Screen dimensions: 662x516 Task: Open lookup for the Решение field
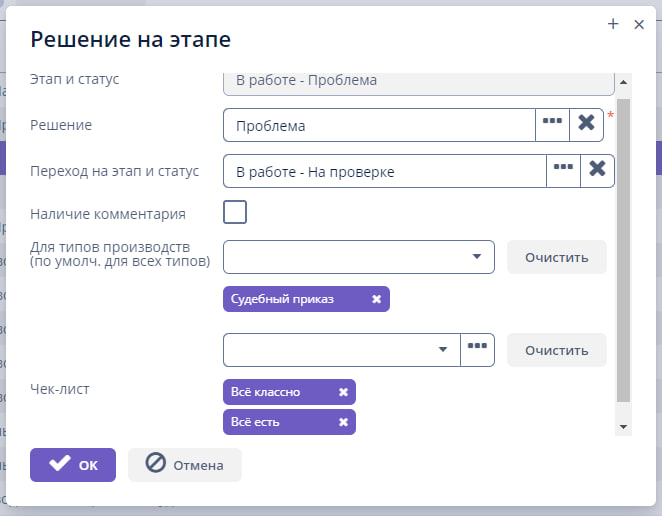click(x=552, y=125)
